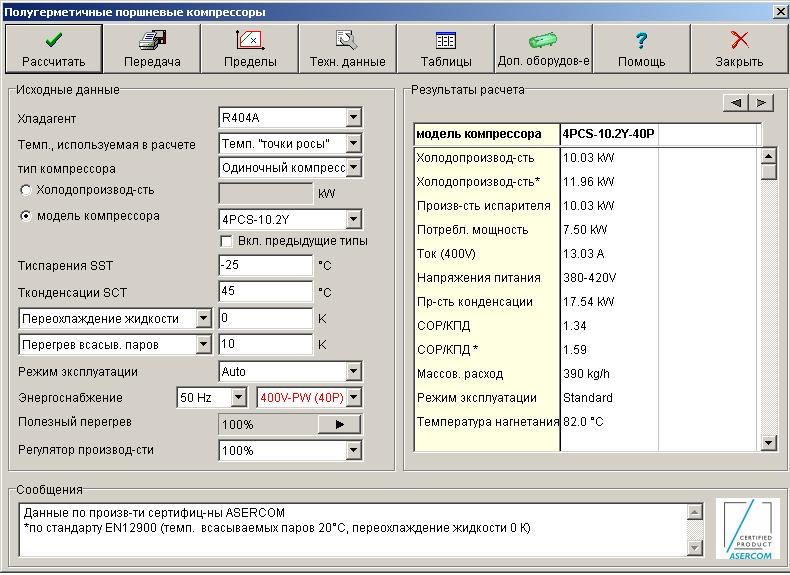Screen dimensions: 790x575
Task: Click Пр-сть конденсации row label
Action: [x=475, y=302]
